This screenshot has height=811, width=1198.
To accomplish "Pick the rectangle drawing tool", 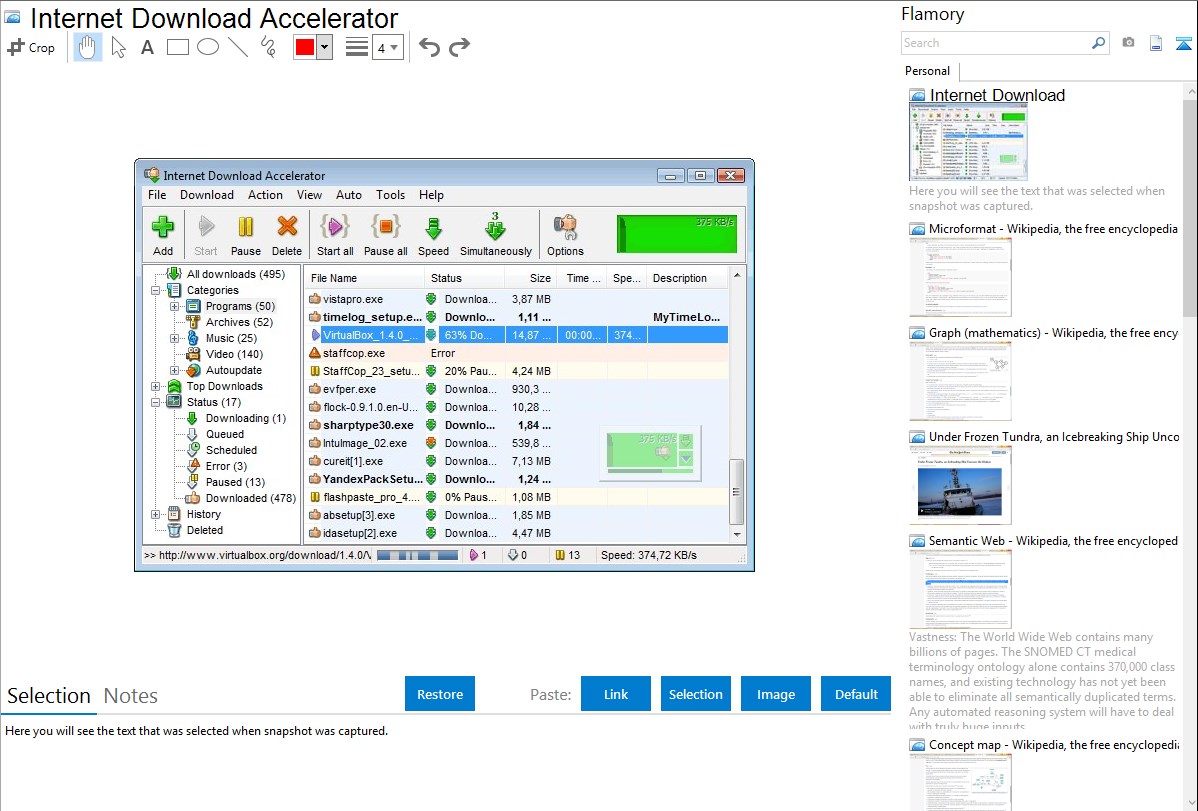I will coord(177,47).
